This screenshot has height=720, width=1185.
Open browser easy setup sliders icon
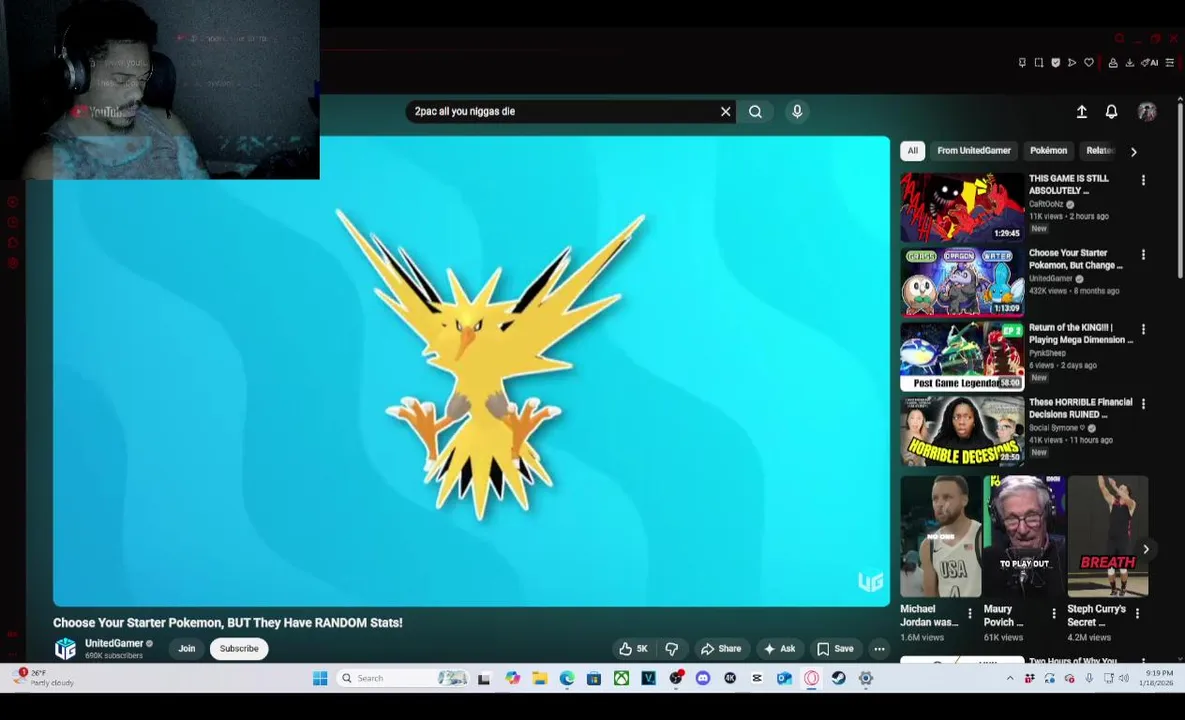[x=1170, y=63]
